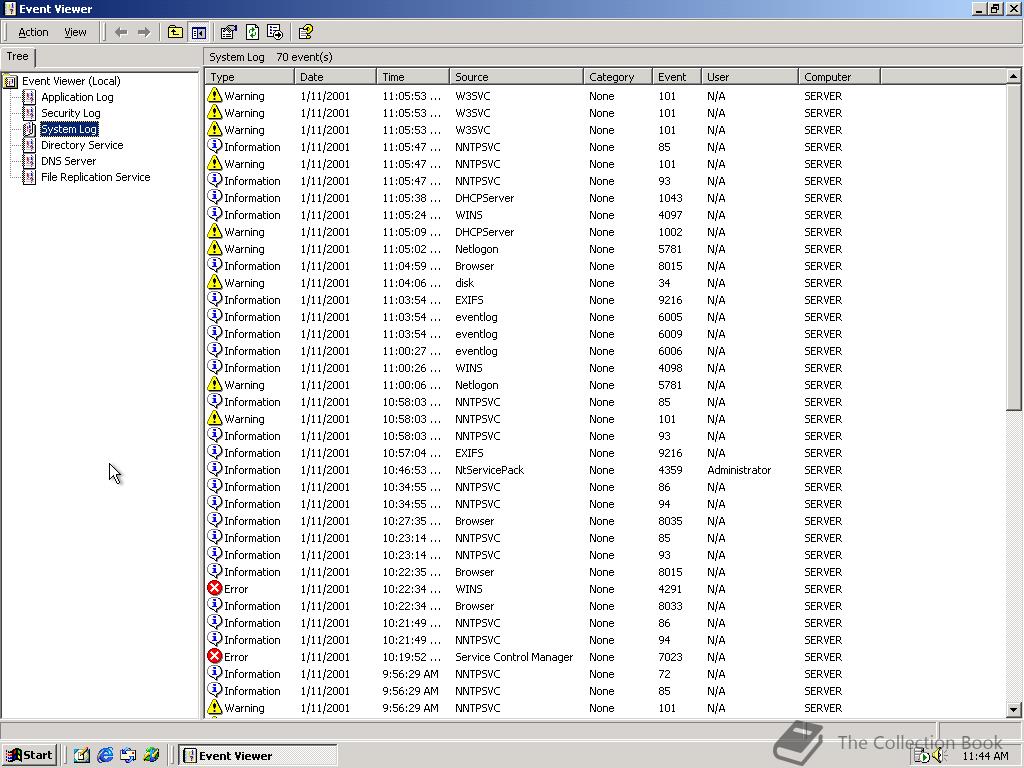This screenshot has height=768, width=1024.
Task: Refresh the log using toolbar icon
Action: (252, 32)
